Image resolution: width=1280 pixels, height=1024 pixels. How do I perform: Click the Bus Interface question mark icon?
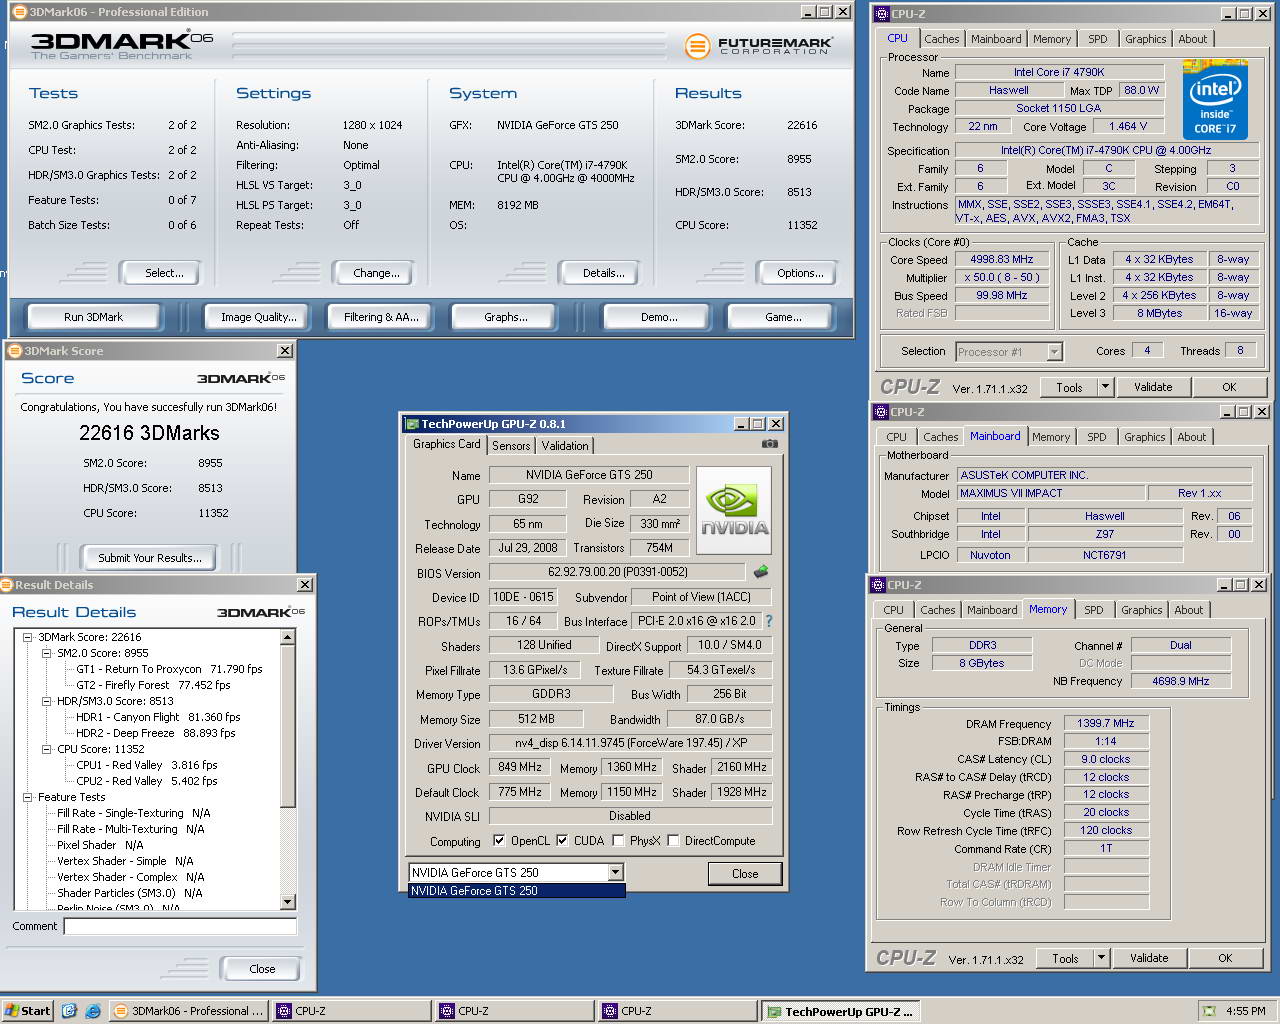point(769,621)
